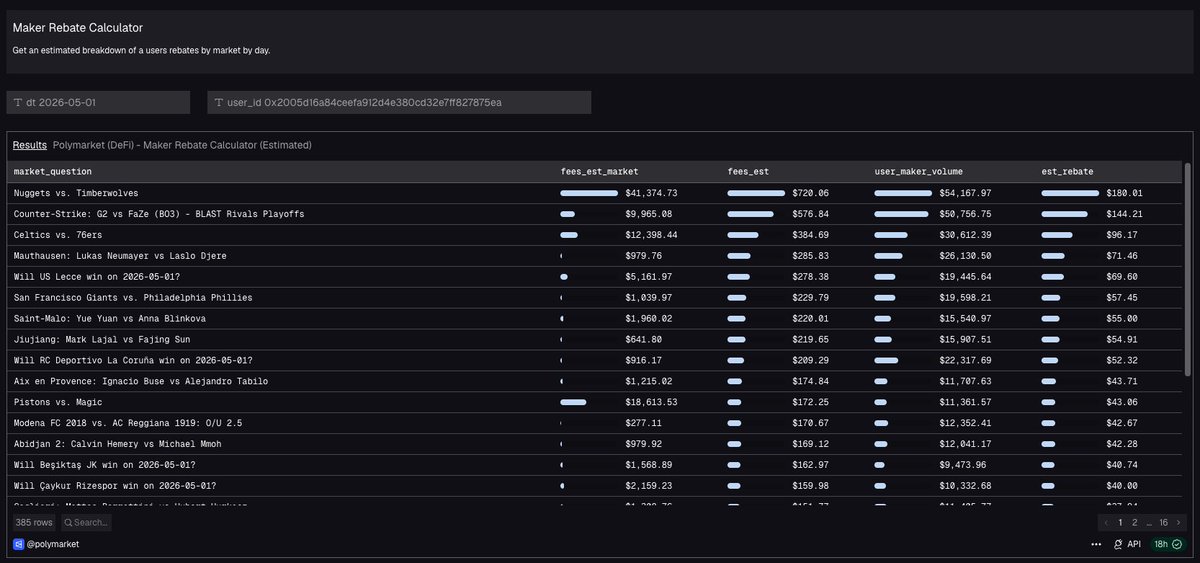Click the $180.01 est_rebate value
Screen dimensions: 1200x563
[x=1124, y=193]
